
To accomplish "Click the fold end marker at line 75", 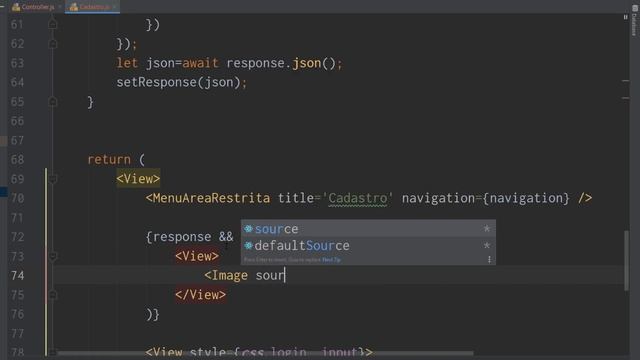I will point(53,295).
